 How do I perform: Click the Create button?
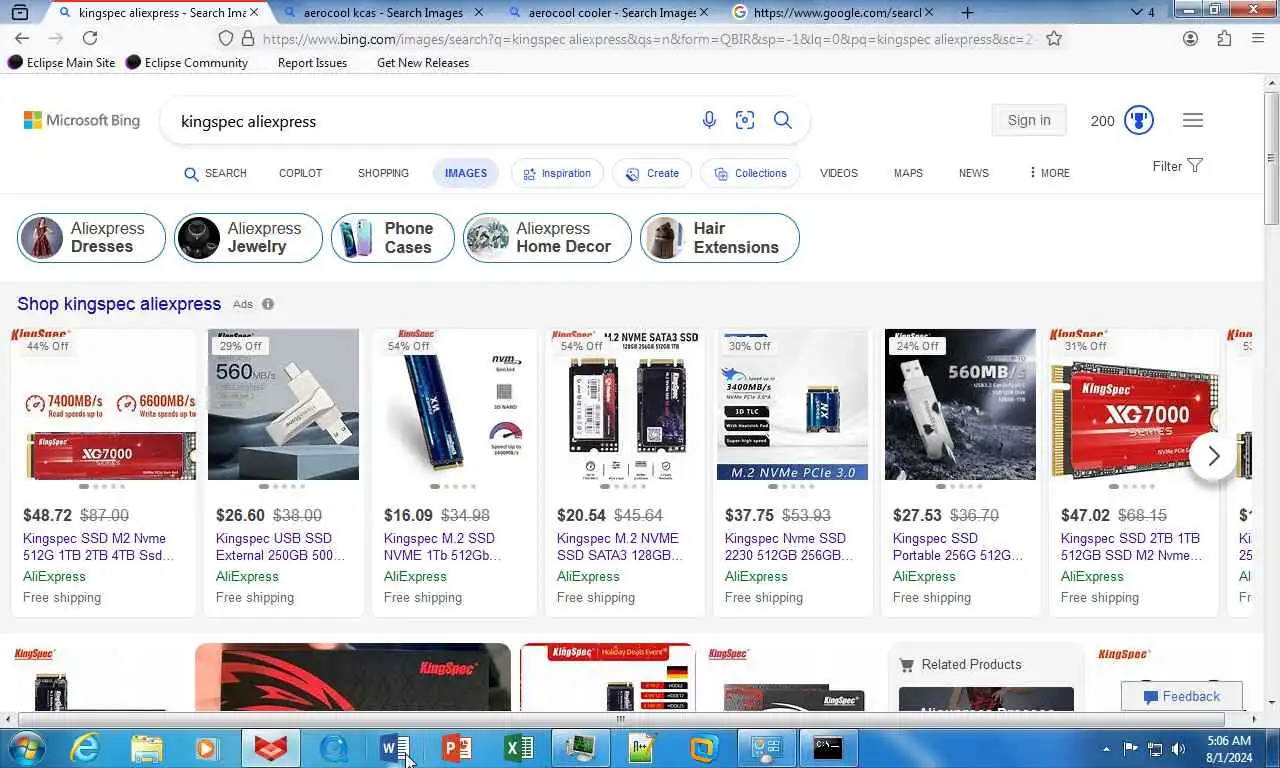click(x=652, y=173)
